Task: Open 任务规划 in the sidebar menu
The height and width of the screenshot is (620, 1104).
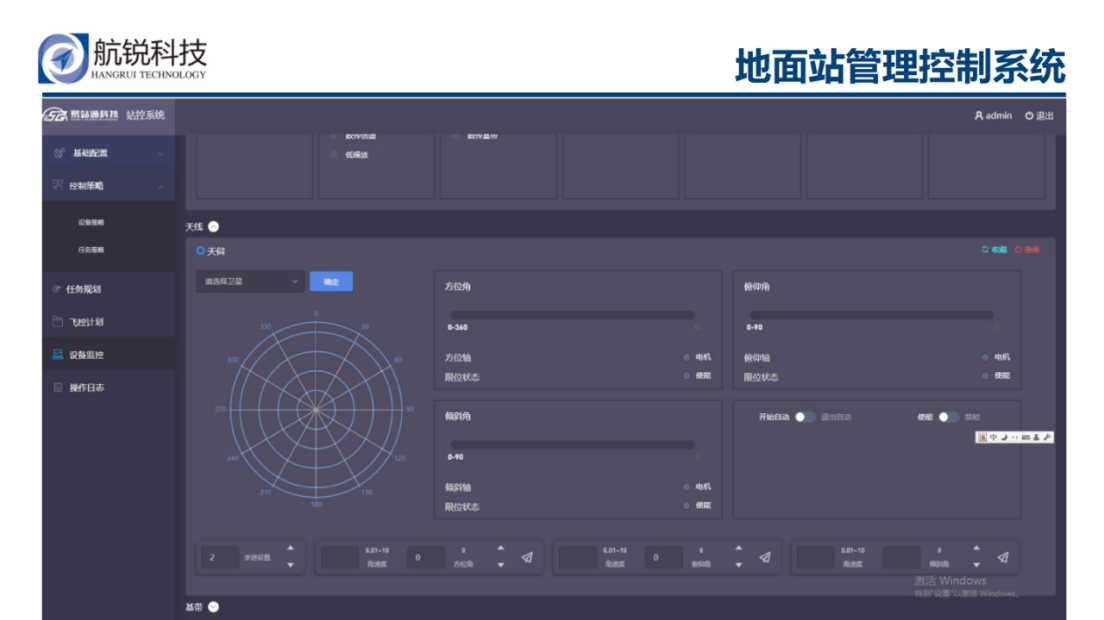Action: point(85,290)
